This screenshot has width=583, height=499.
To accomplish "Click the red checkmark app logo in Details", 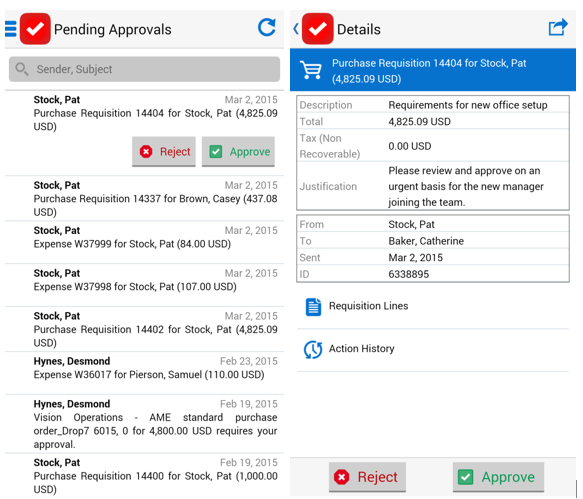I will click(318, 29).
